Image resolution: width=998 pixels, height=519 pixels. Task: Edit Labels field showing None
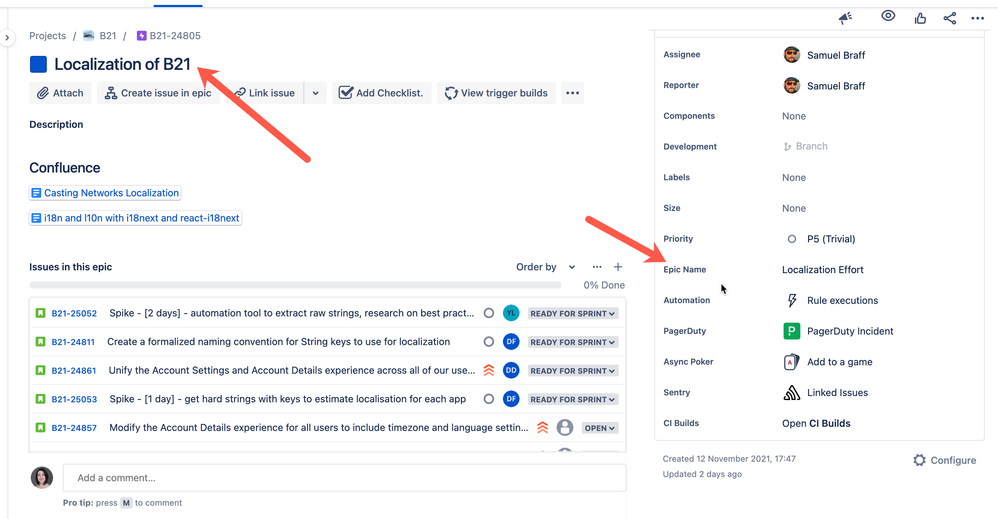click(794, 178)
